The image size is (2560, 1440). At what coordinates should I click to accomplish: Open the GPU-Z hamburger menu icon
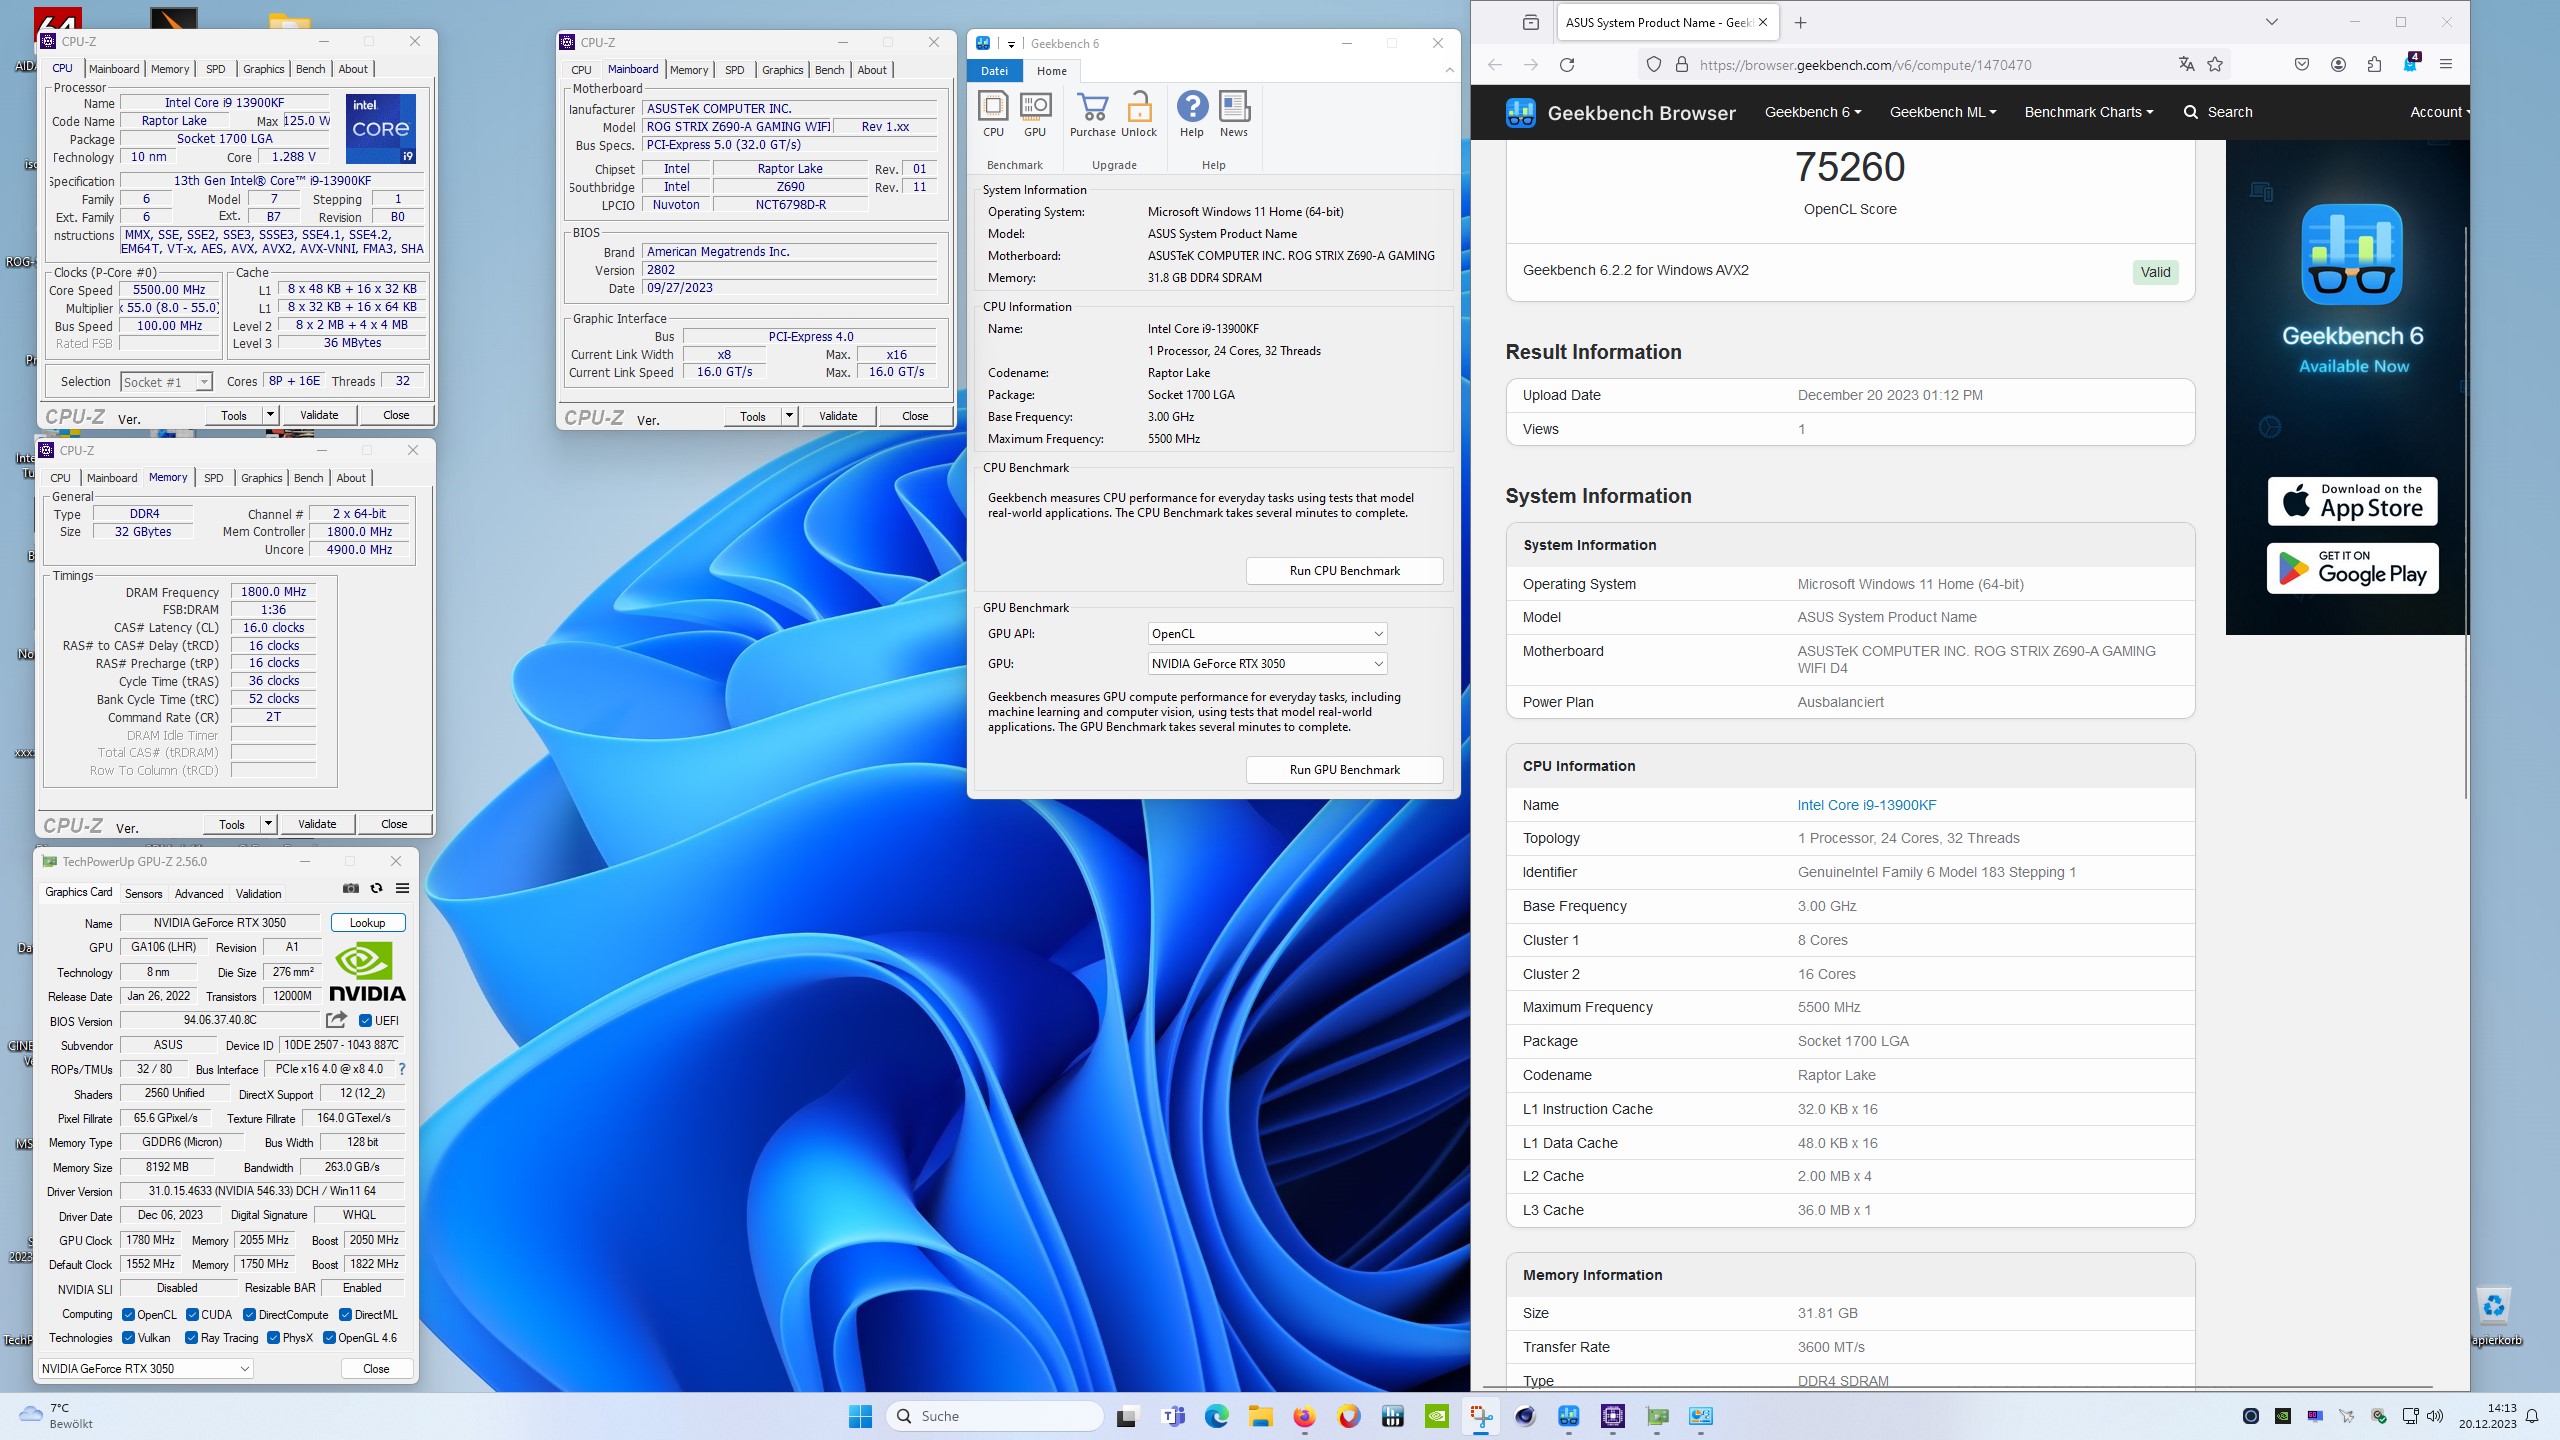[402, 888]
